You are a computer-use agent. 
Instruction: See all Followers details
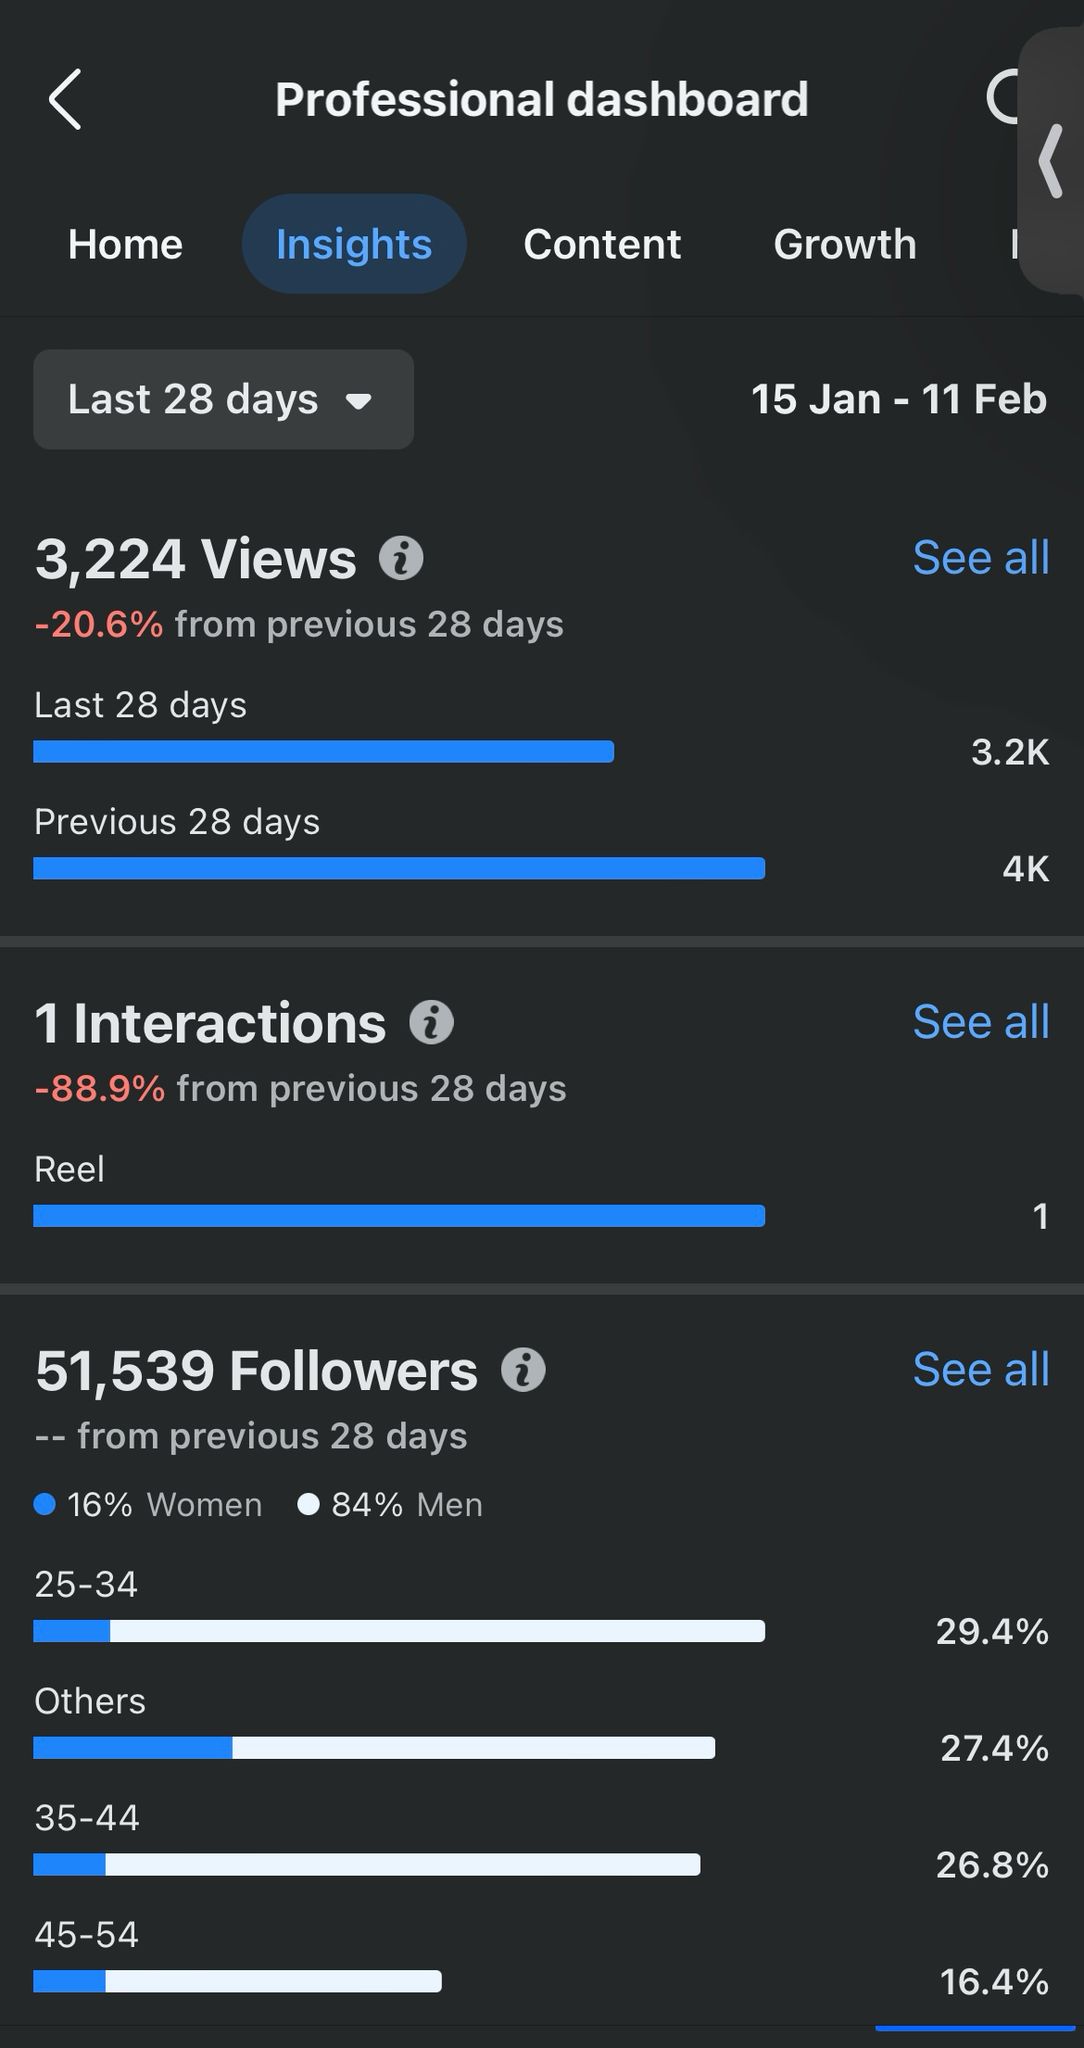click(980, 1370)
